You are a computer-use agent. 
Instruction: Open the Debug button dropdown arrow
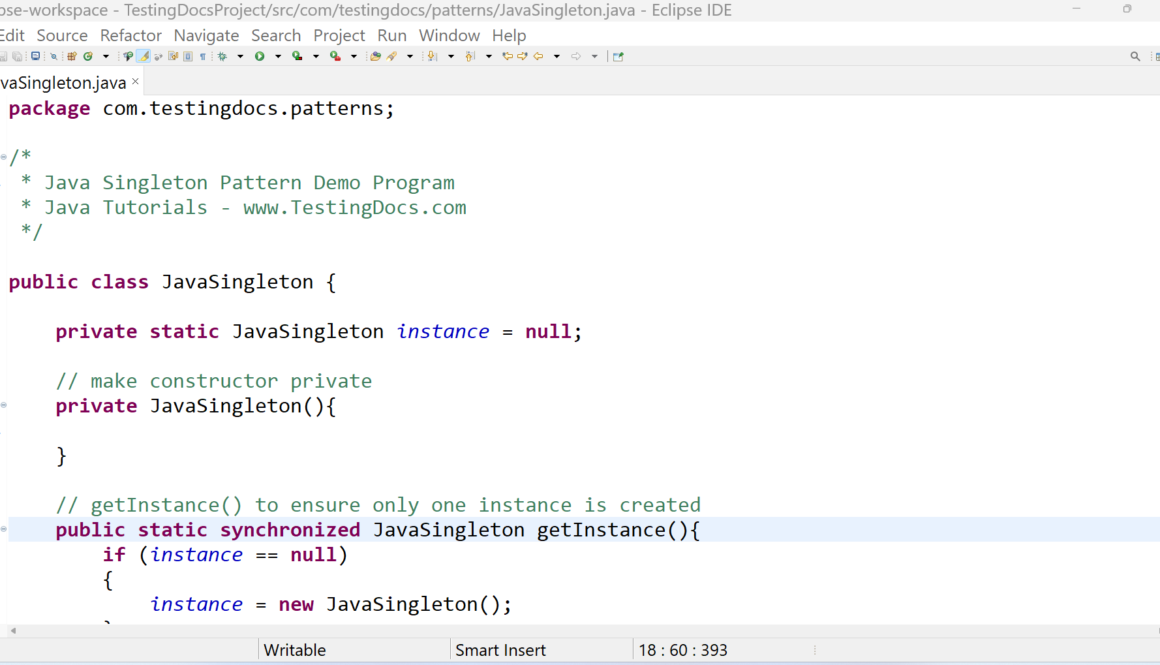tap(240, 57)
